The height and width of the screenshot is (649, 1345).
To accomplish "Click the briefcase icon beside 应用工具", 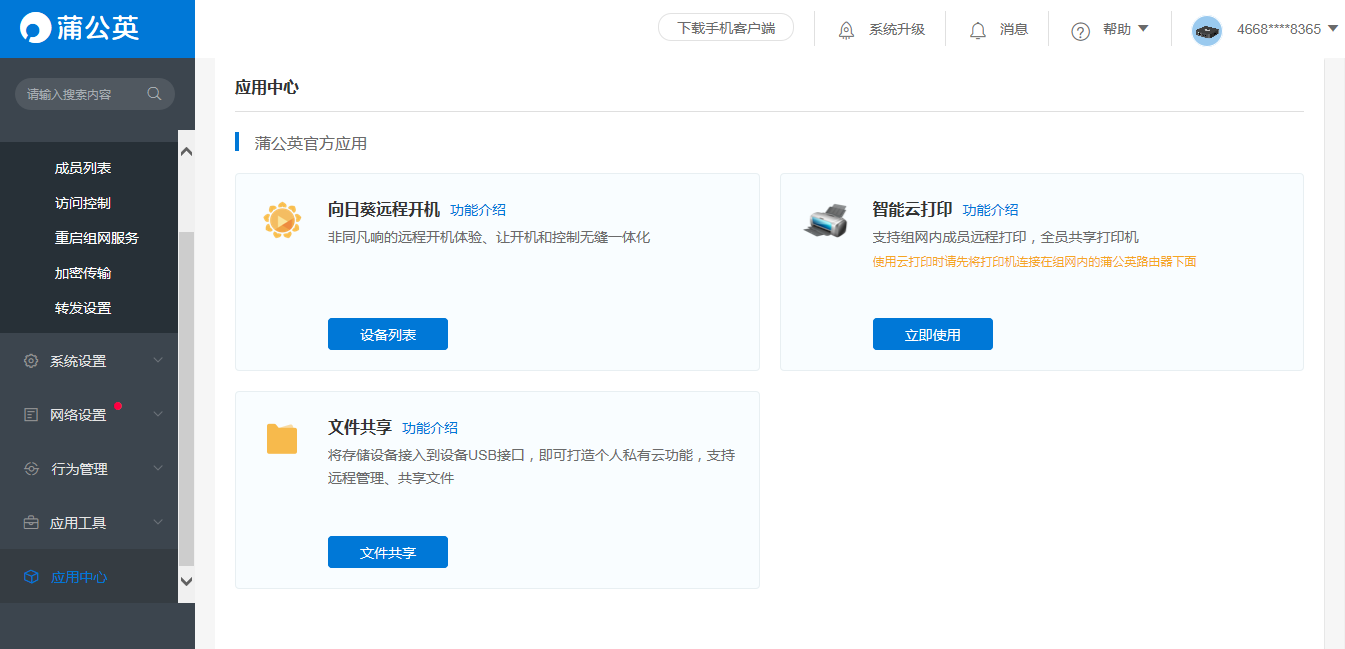I will 31,523.
